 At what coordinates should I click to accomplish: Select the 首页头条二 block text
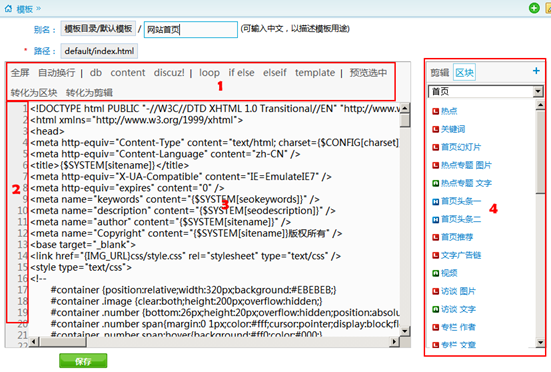coord(461,220)
